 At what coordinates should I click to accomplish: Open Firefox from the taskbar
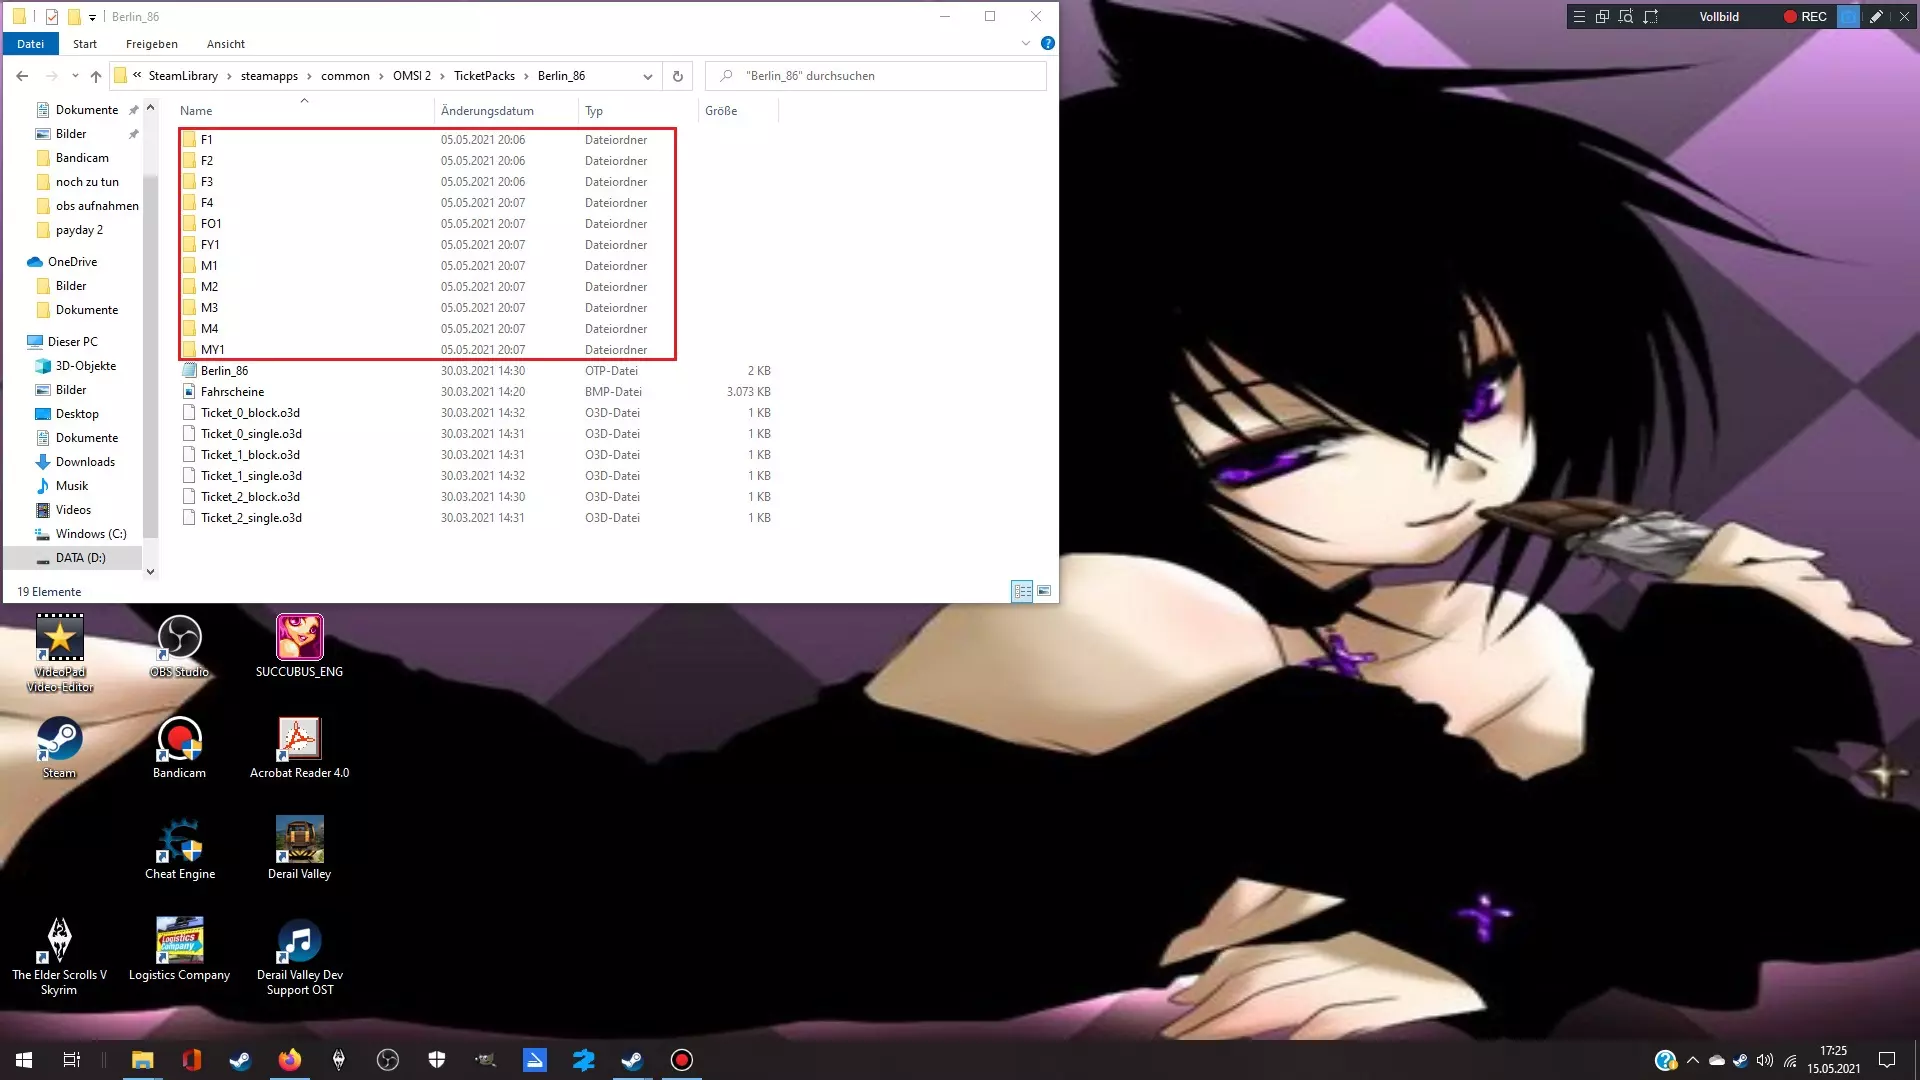290,1060
